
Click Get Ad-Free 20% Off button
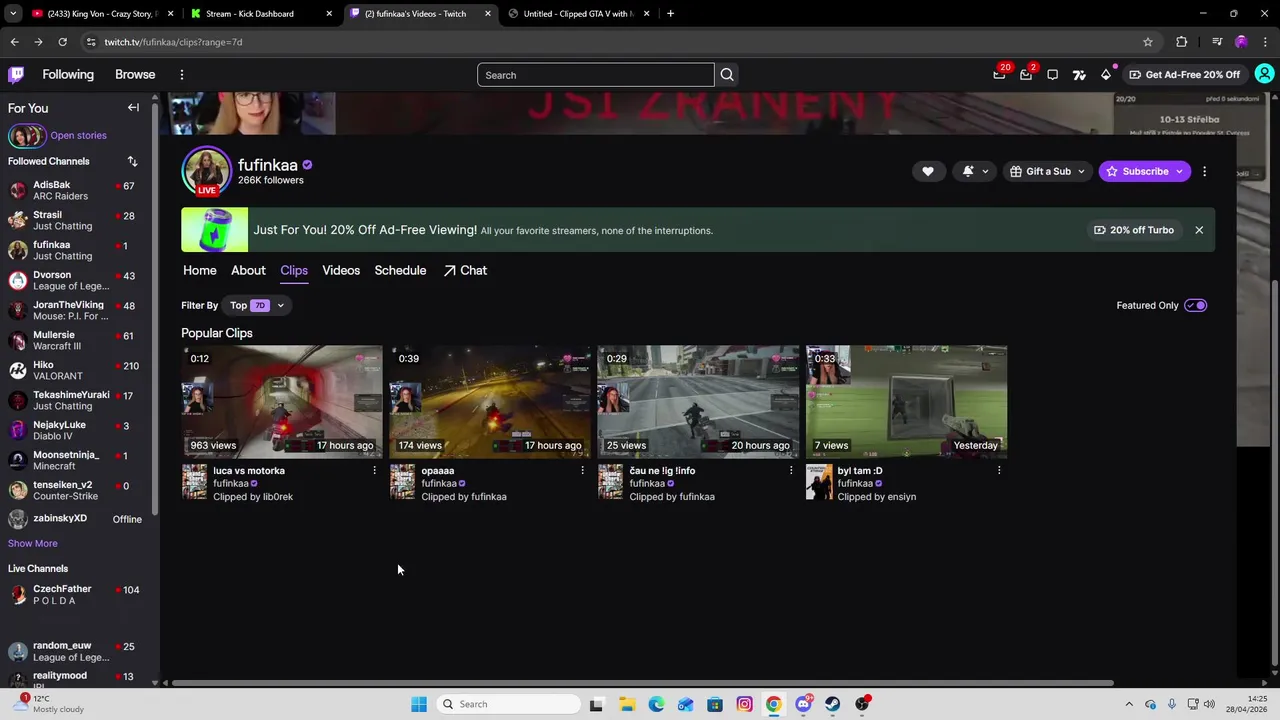click(1184, 74)
